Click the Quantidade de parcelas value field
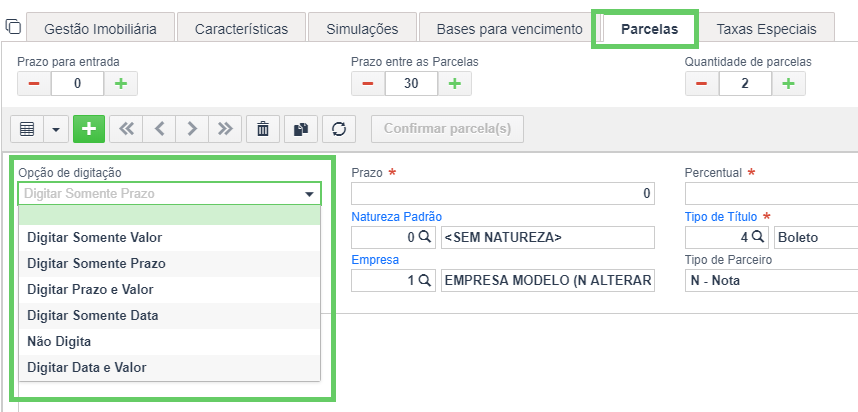 click(x=745, y=84)
